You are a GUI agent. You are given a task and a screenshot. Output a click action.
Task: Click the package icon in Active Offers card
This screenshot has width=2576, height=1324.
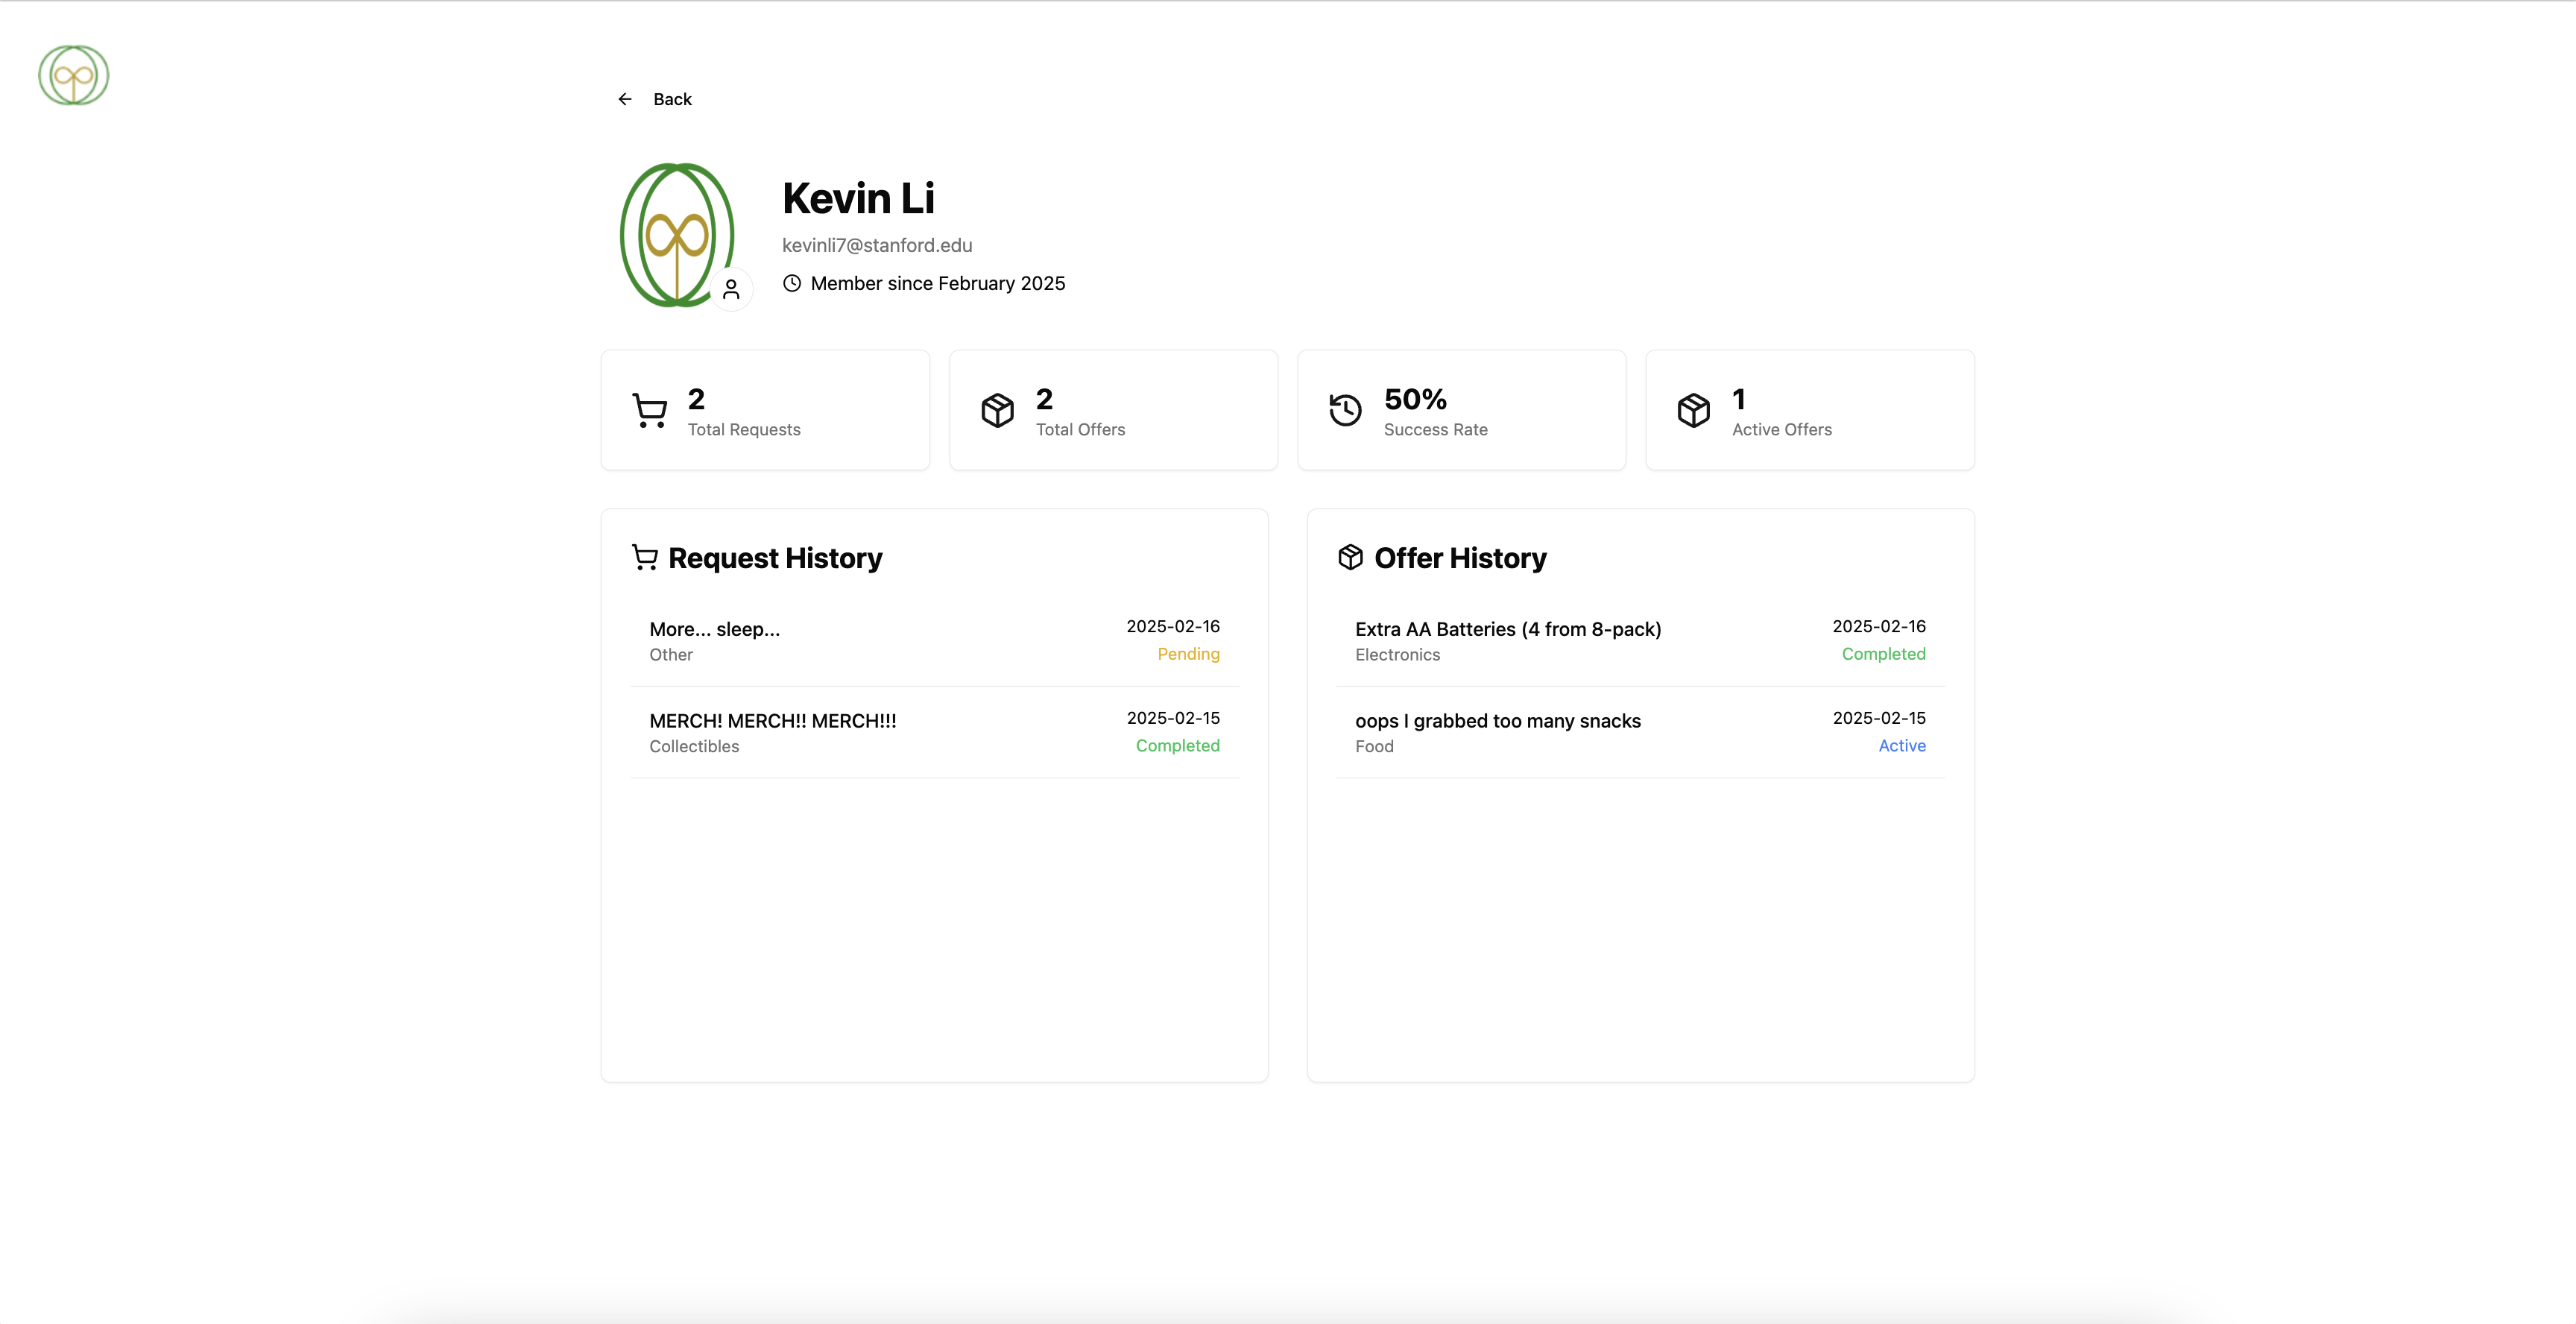tap(1693, 410)
